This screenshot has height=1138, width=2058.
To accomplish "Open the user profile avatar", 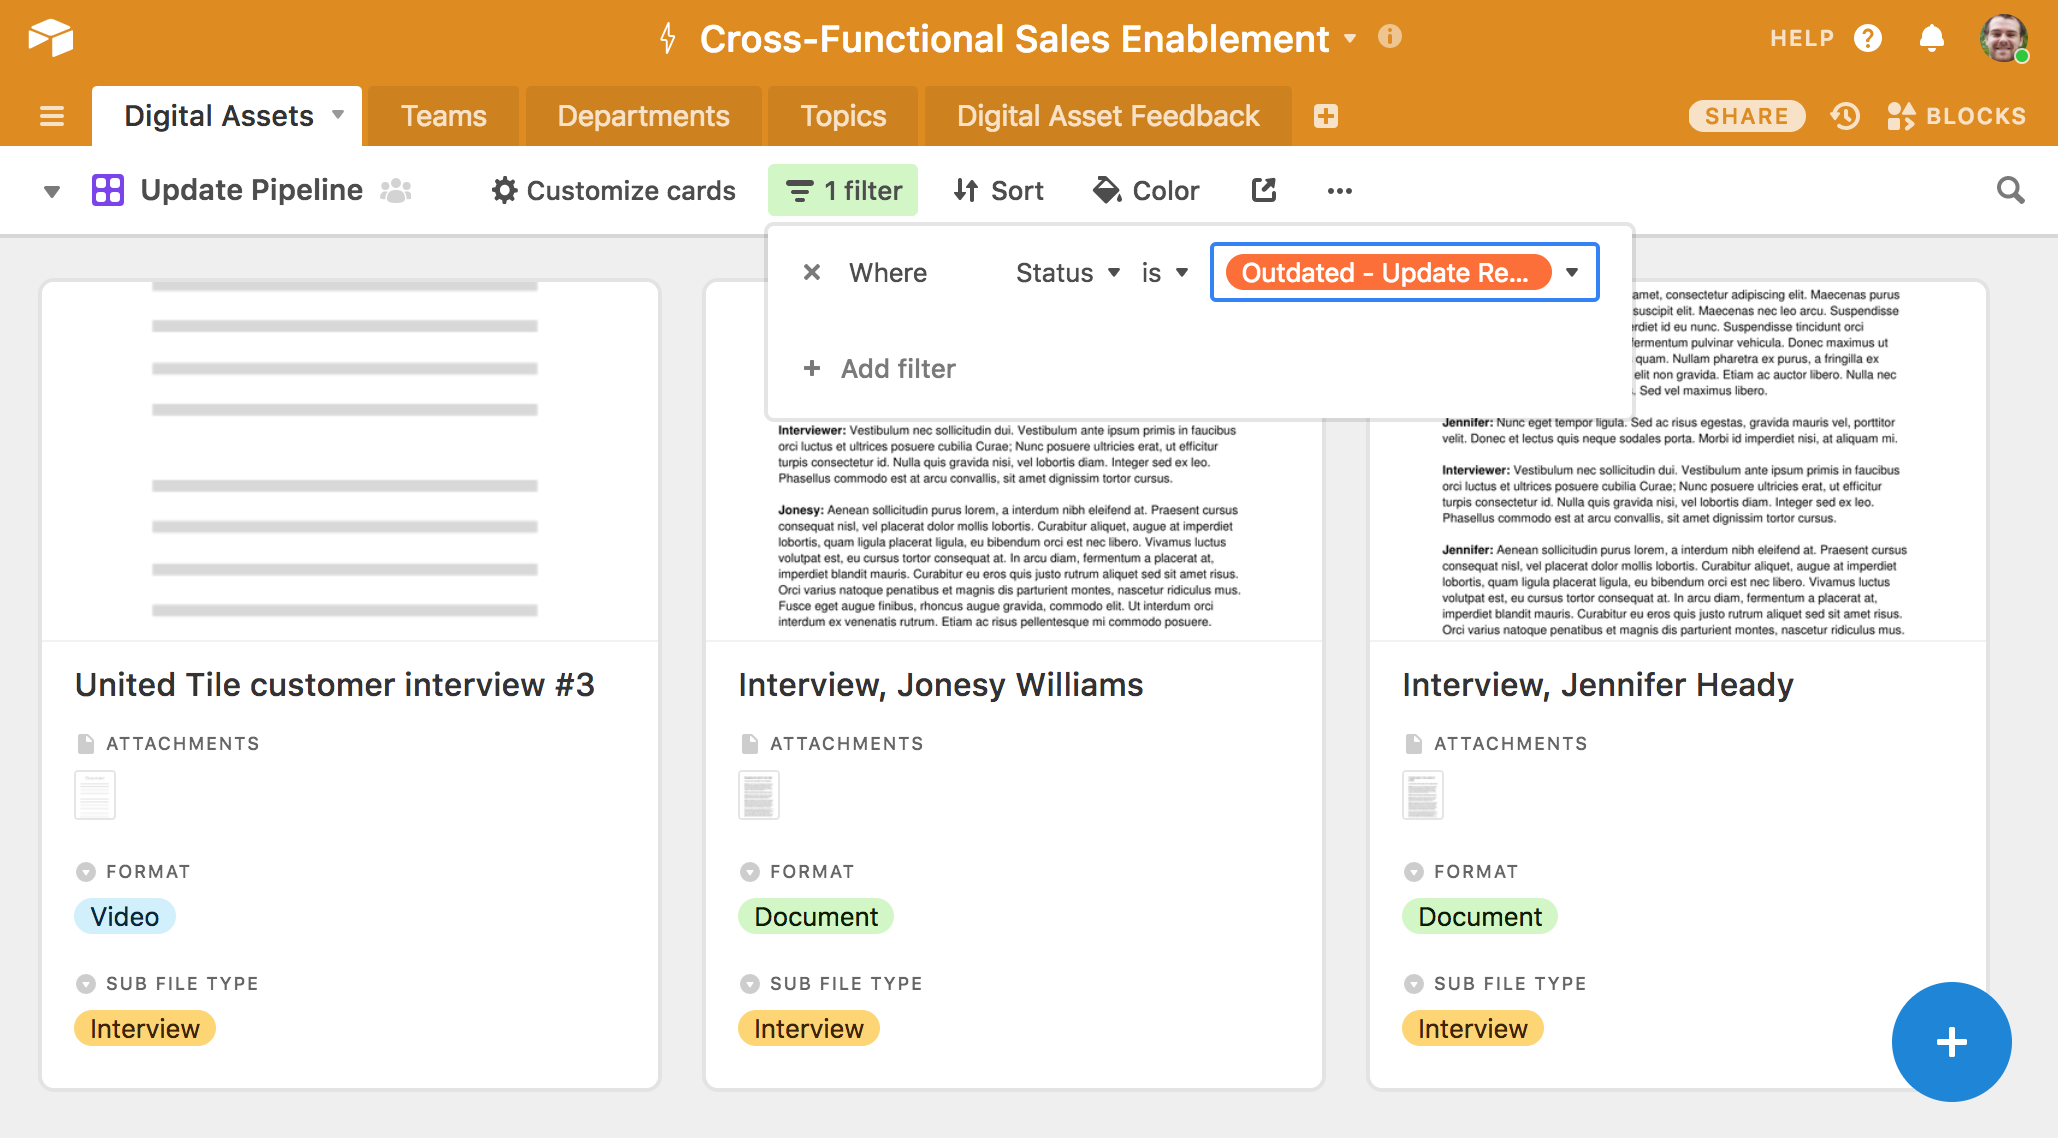I will (x=2004, y=38).
